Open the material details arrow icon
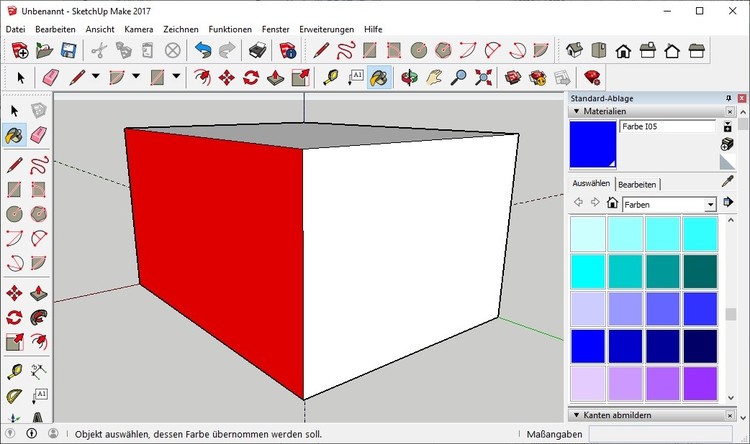Viewport: 750px width, 444px height. click(x=728, y=202)
